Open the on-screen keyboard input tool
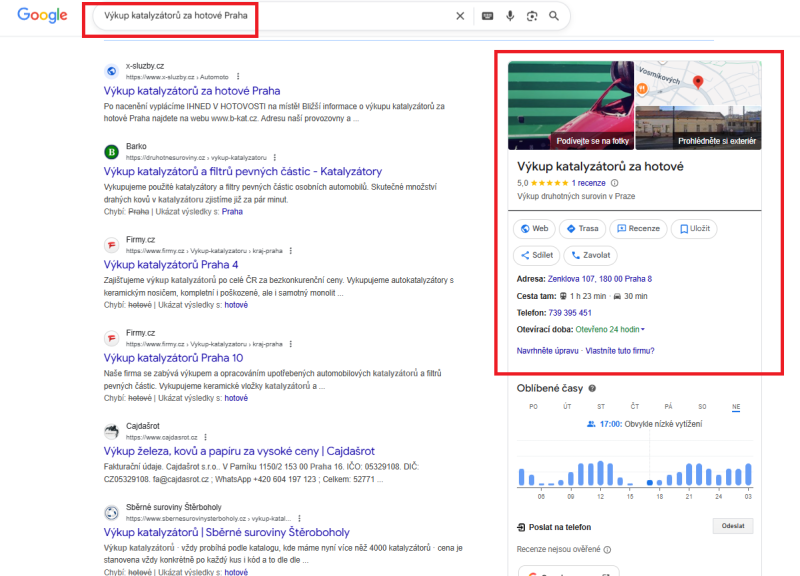 [487, 16]
